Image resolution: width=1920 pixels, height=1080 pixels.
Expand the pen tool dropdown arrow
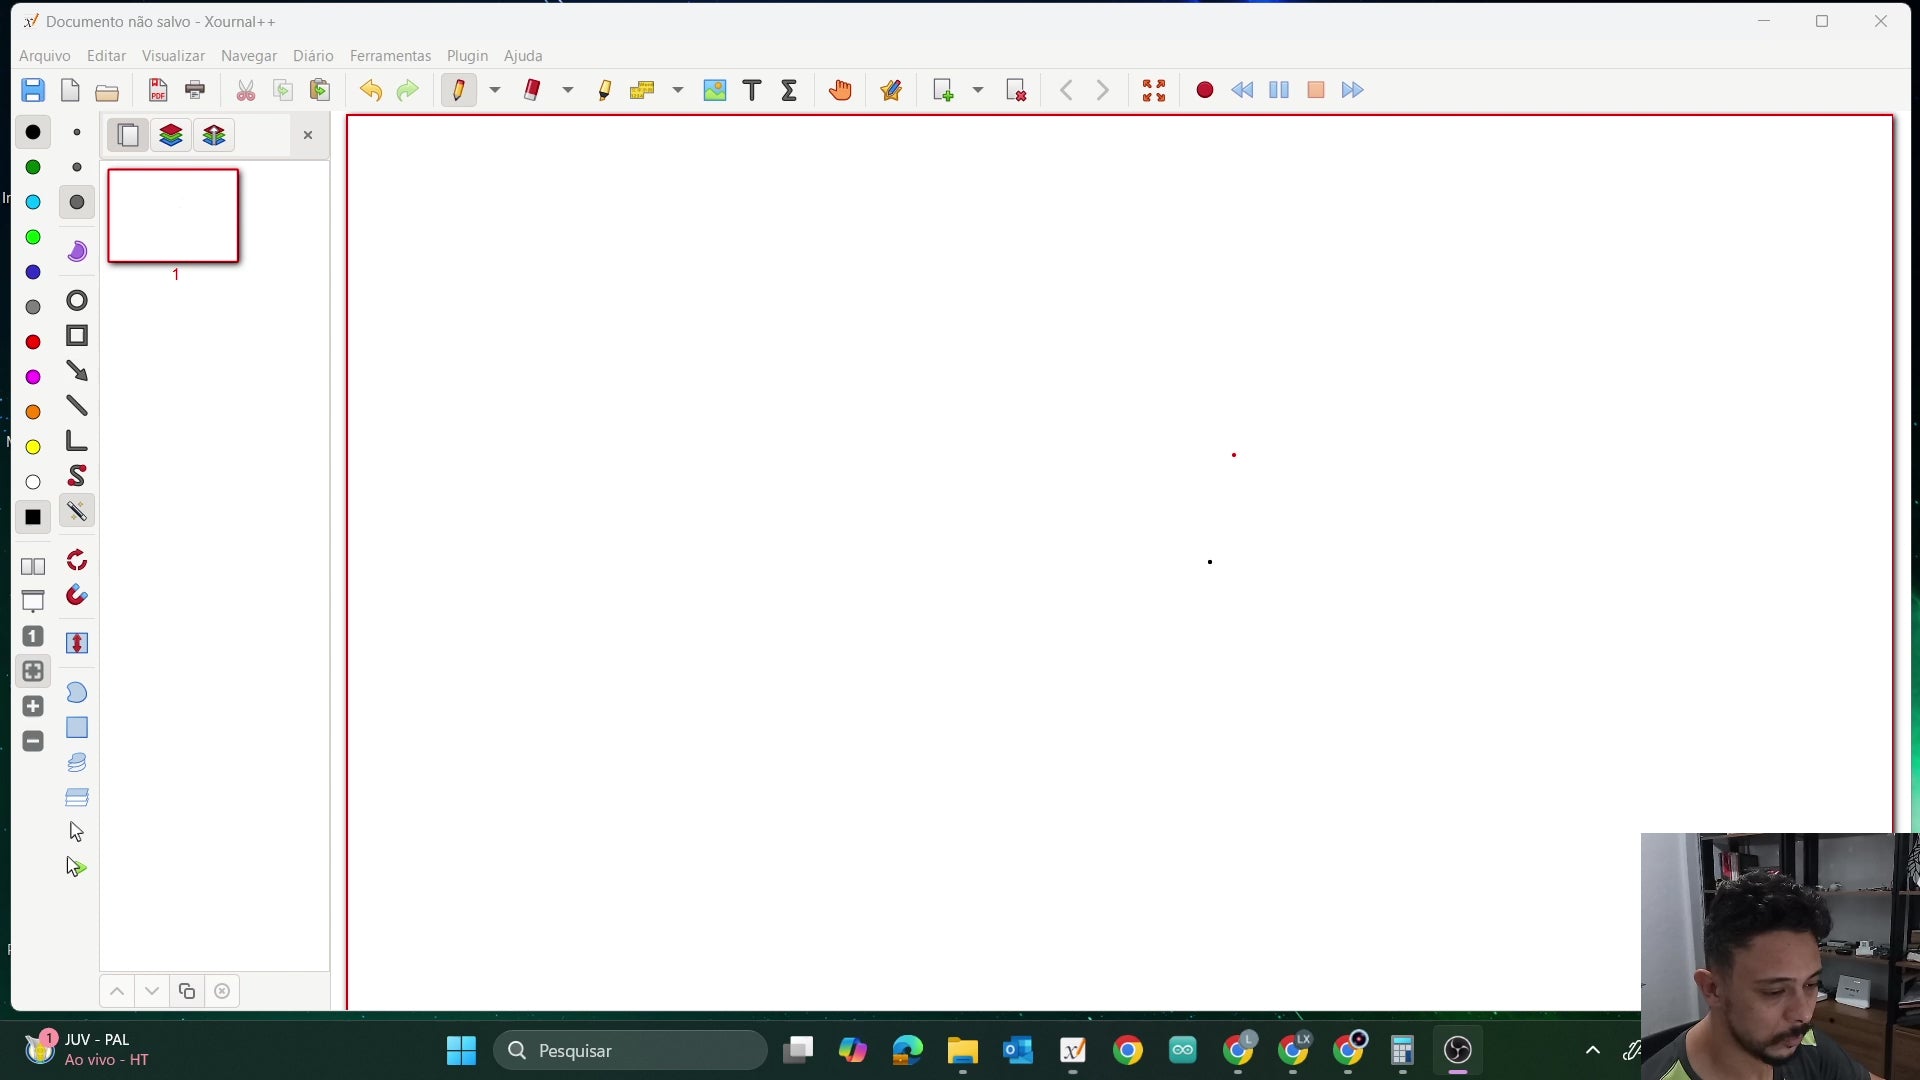tap(495, 90)
